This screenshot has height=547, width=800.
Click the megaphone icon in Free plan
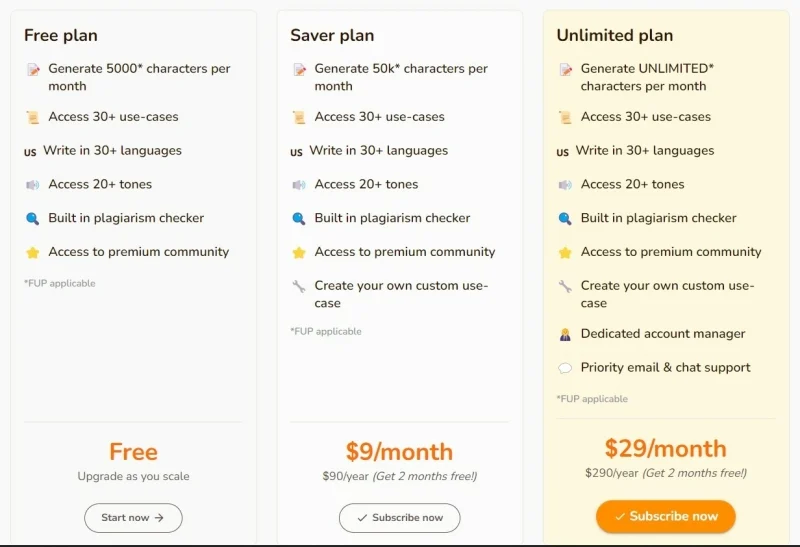pos(33,185)
